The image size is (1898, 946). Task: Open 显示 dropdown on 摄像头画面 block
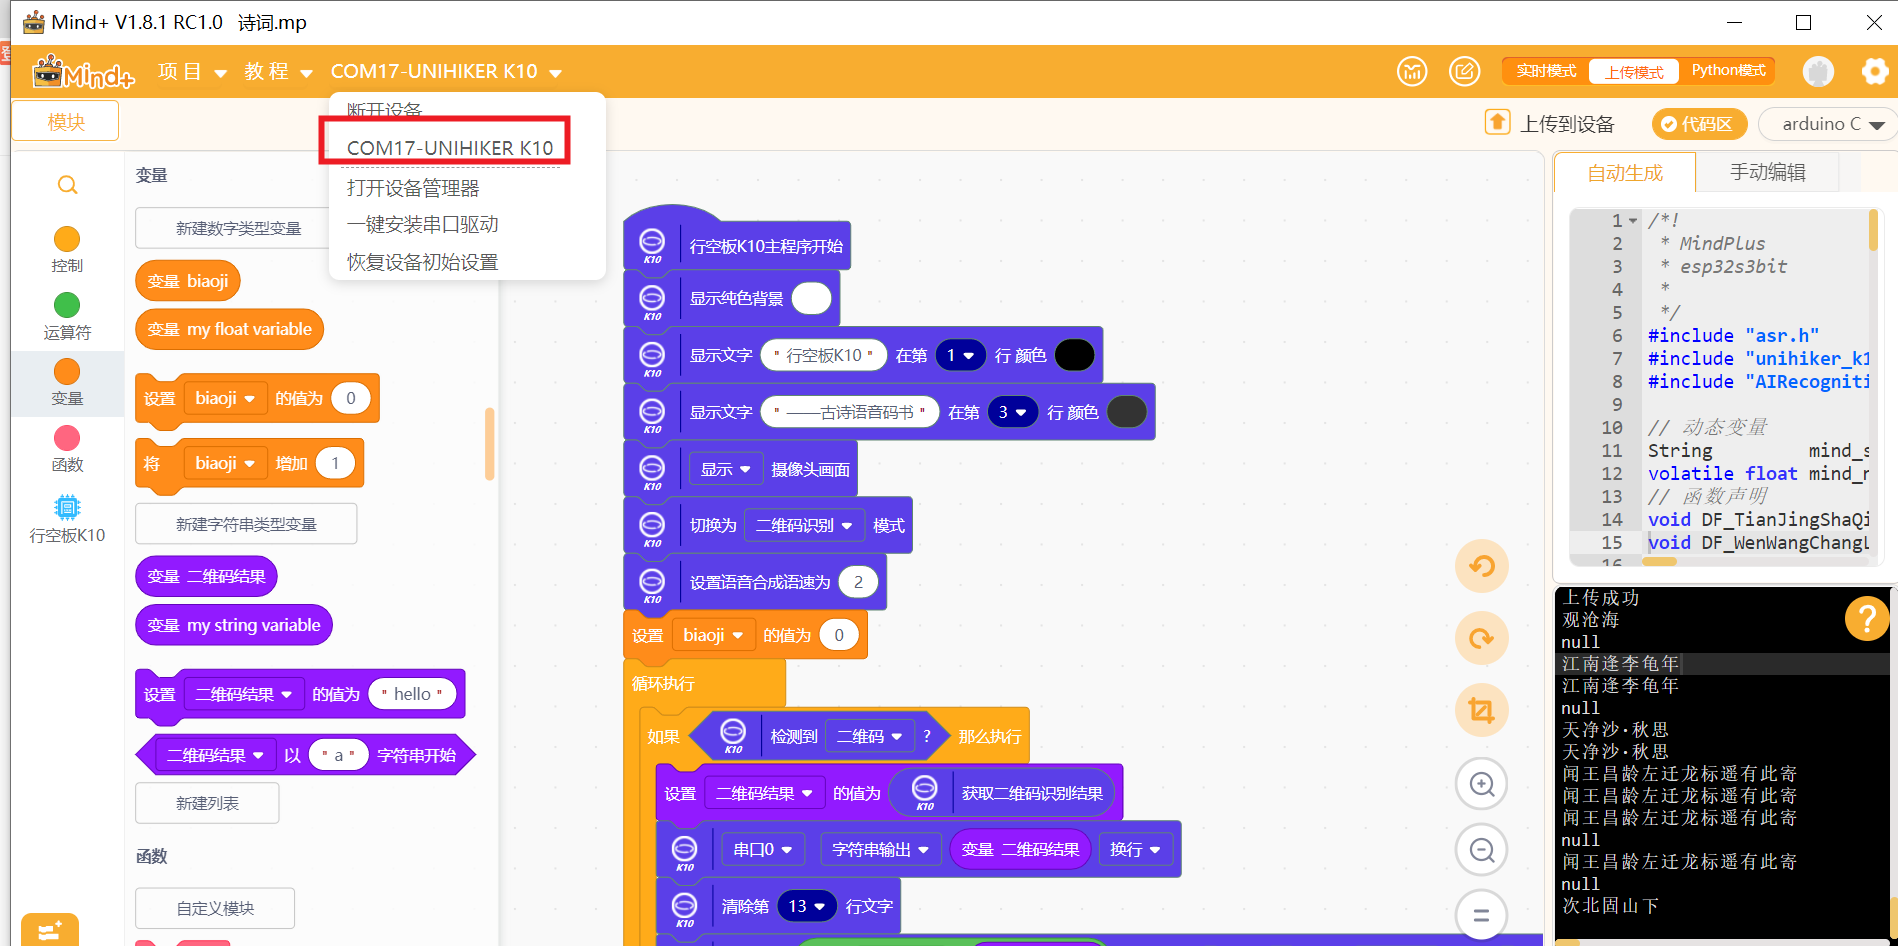(725, 469)
